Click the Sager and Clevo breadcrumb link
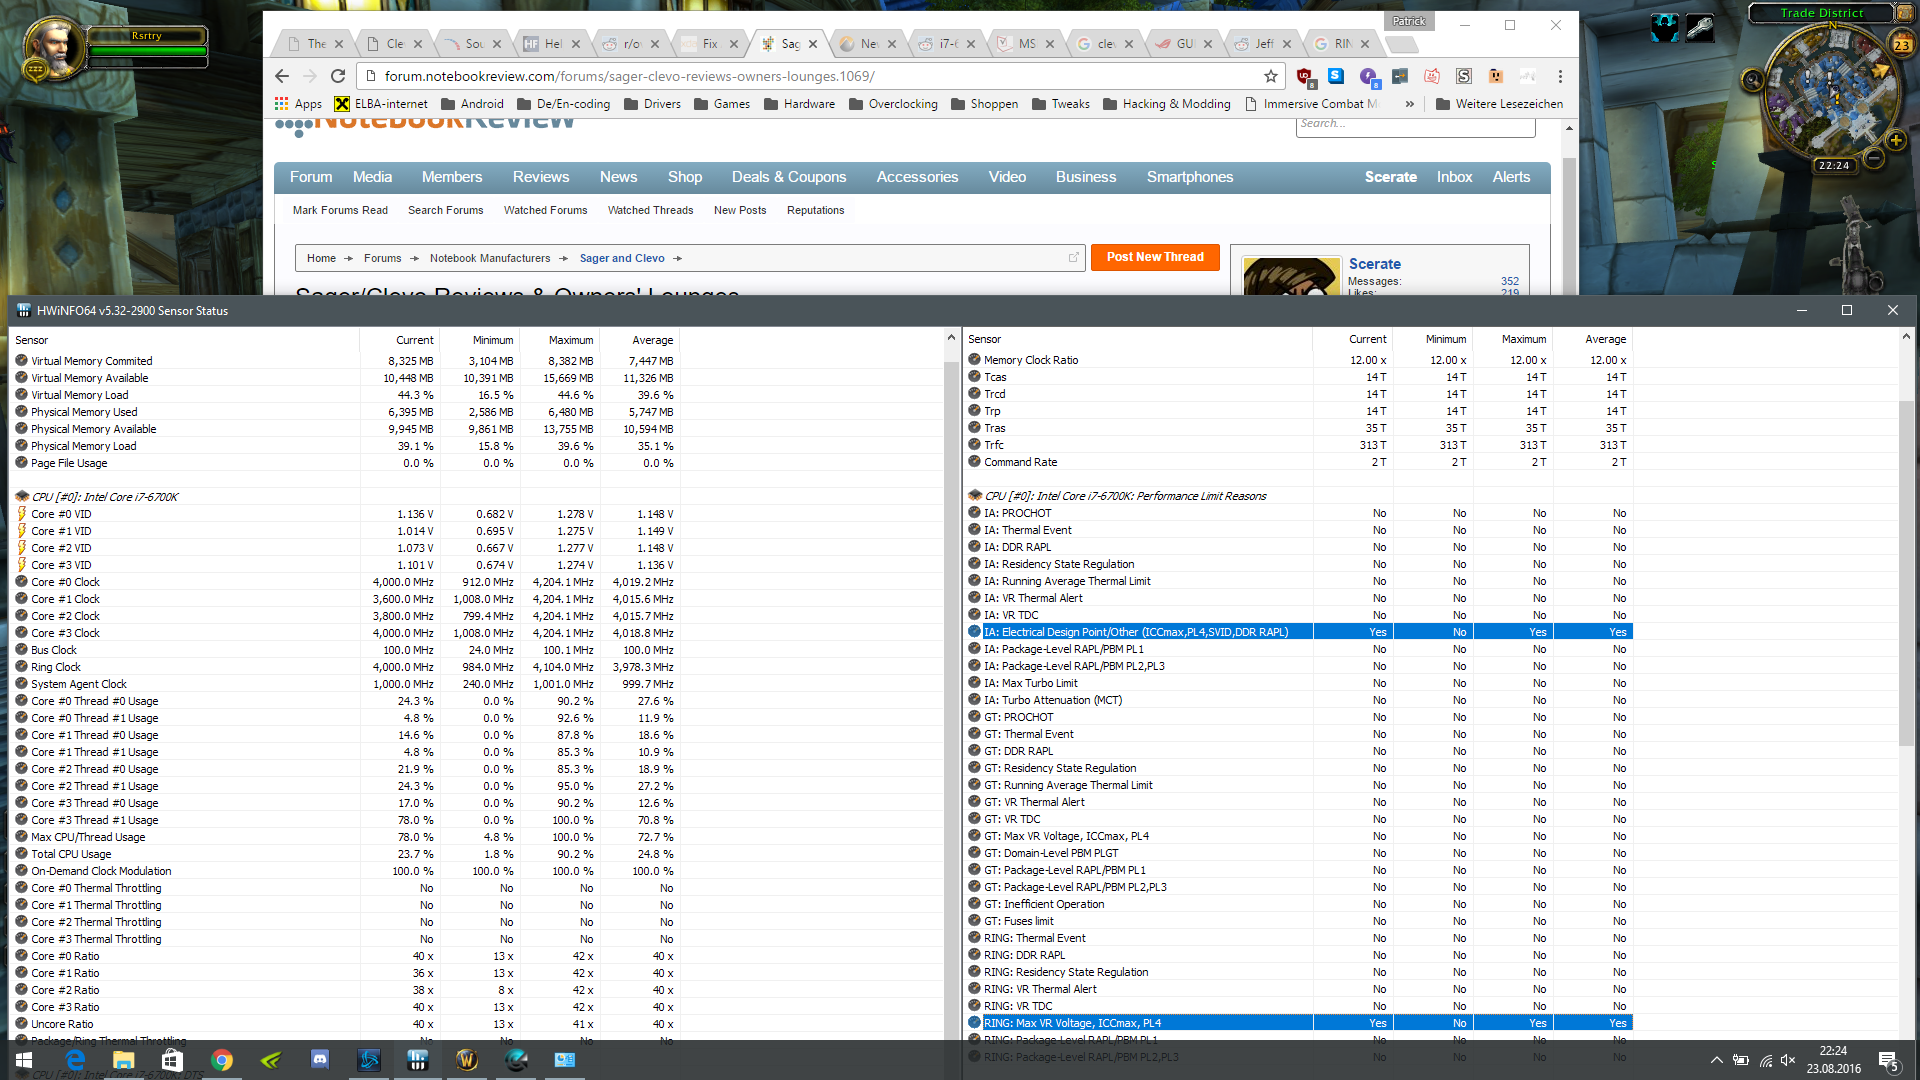Viewport: 1920px width, 1080px height. pyautogui.click(x=622, y=258)
